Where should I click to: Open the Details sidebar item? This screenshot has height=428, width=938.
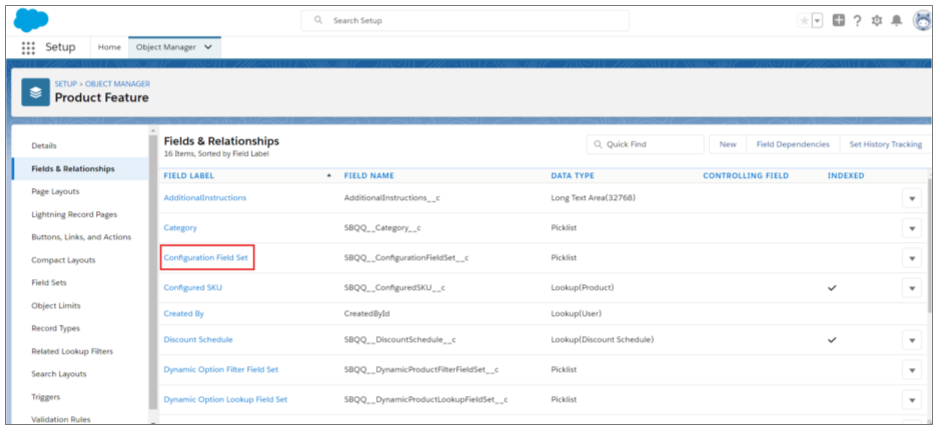click(x=44, y=145)
